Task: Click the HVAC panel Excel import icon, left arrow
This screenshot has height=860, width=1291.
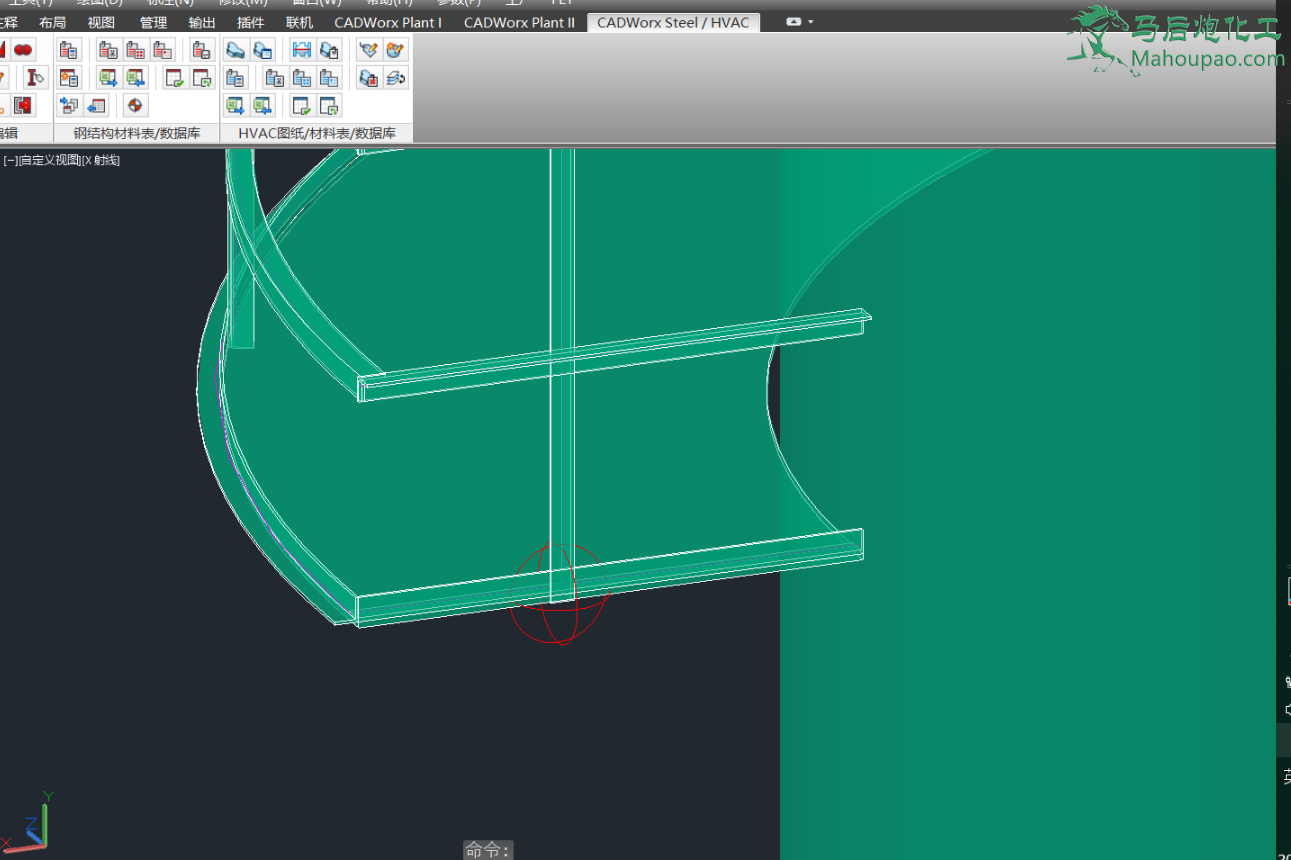Action: click(262, 105)
